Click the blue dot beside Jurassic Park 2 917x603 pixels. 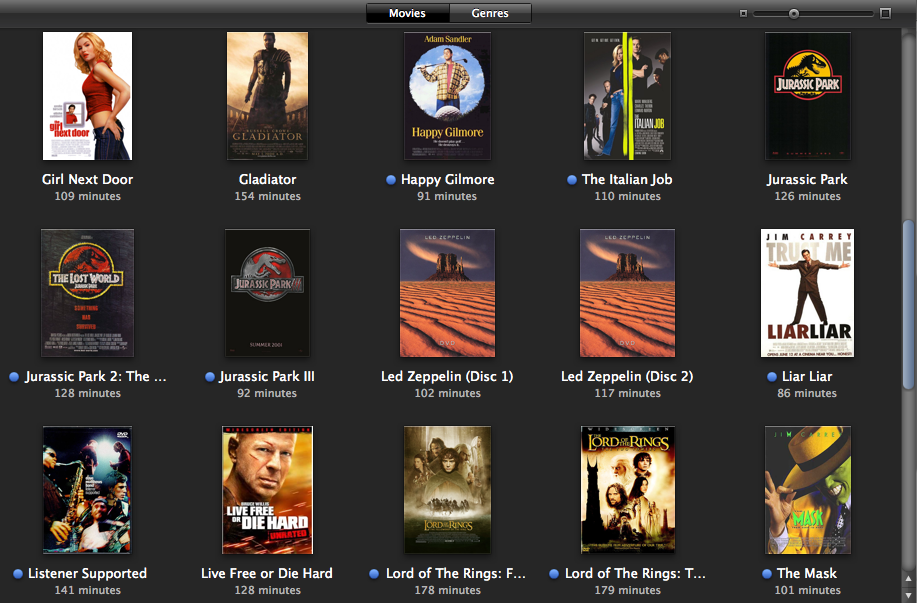click(x=14, y=377)
